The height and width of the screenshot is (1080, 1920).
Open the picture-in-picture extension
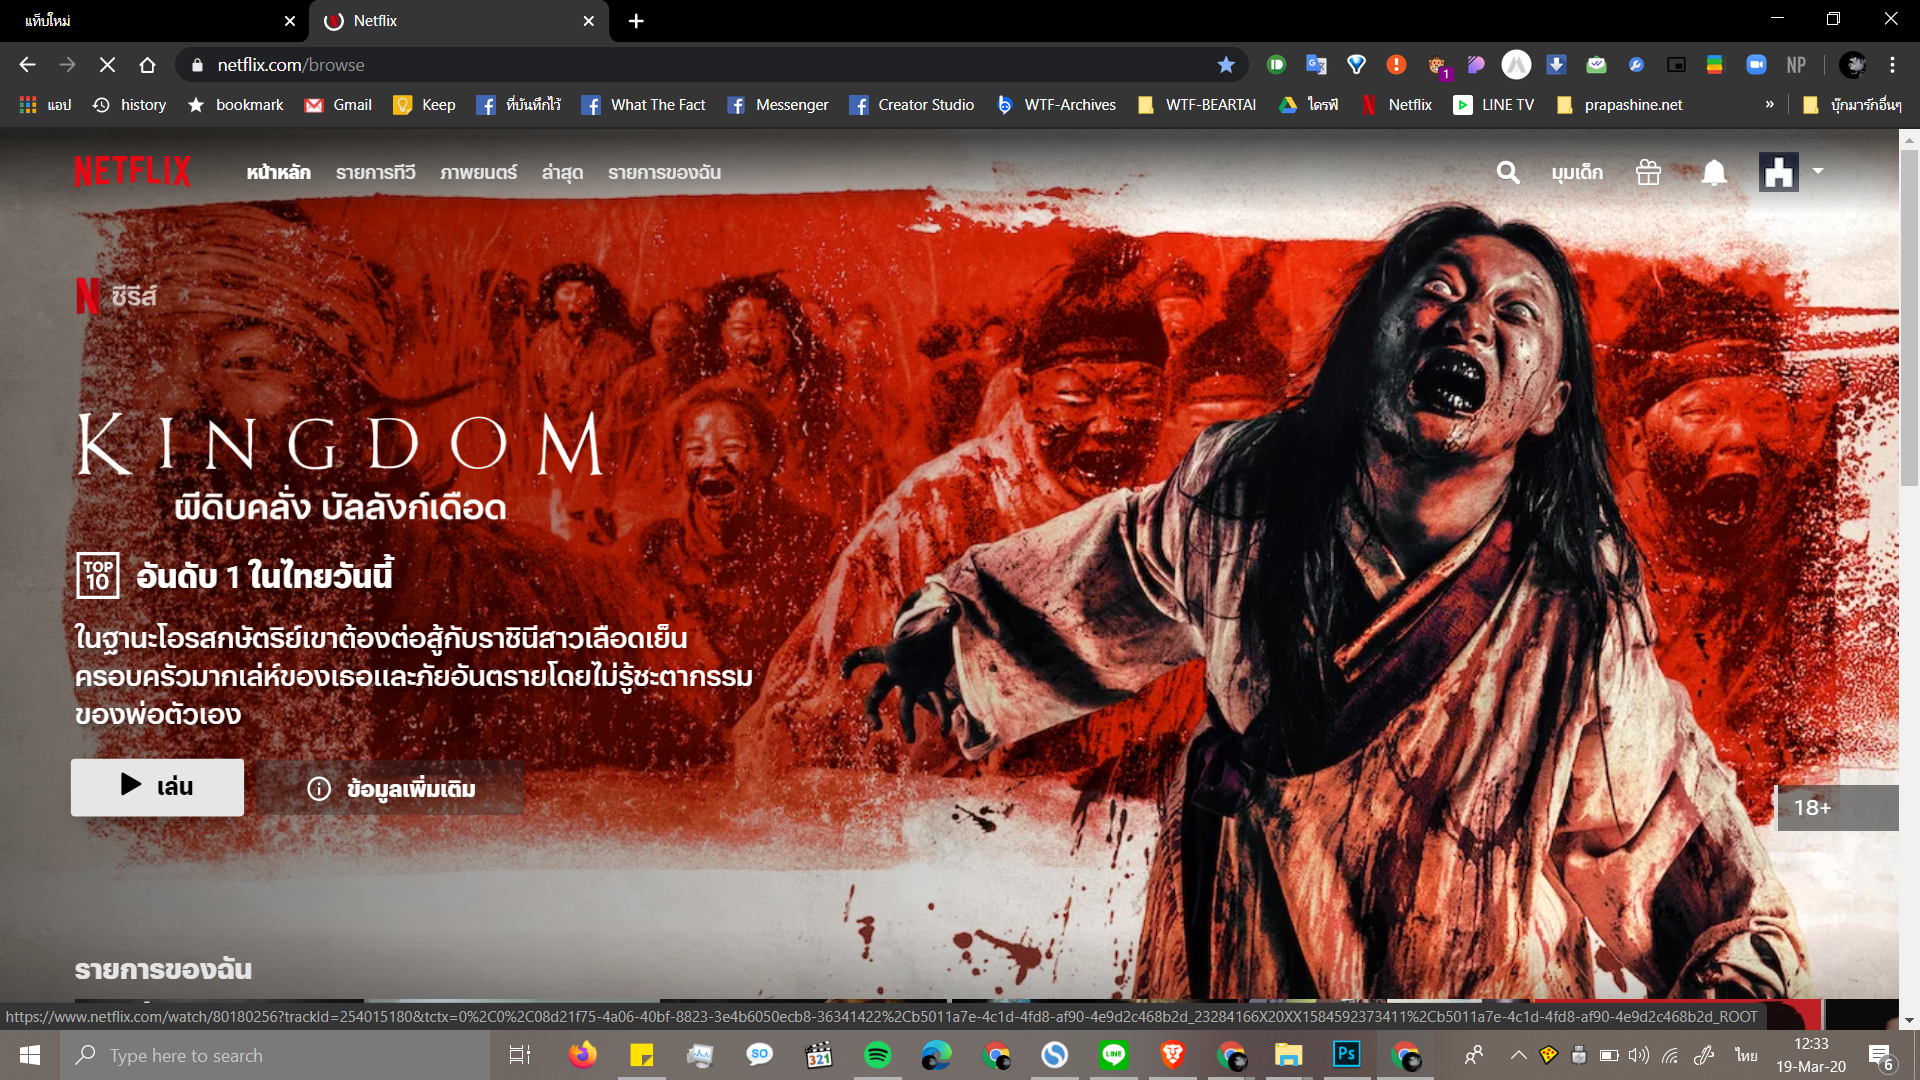1676,65
